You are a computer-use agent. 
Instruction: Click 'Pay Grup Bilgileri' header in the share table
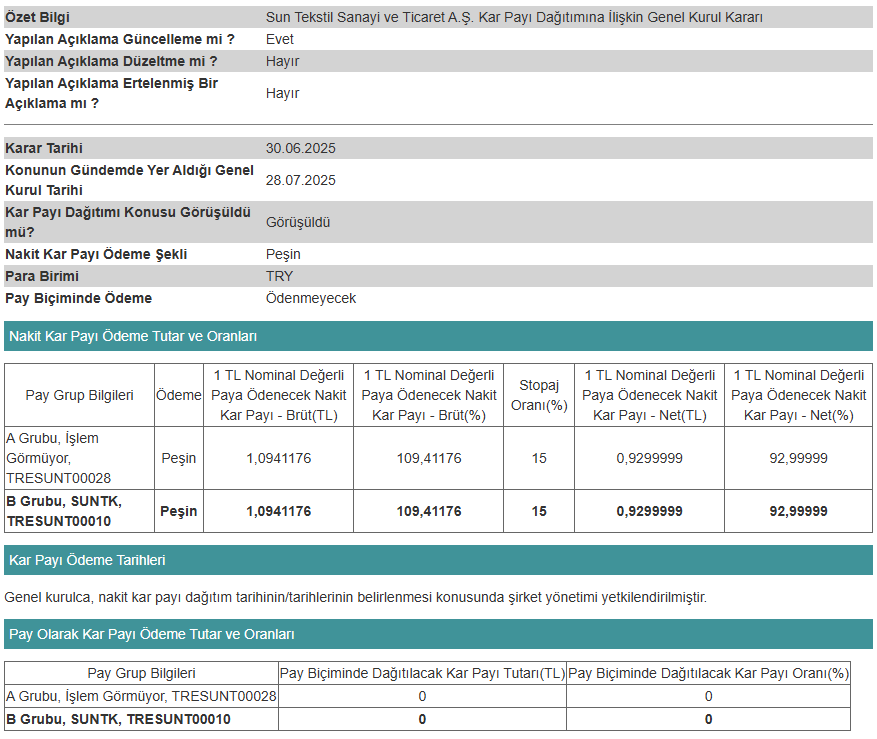142,674
